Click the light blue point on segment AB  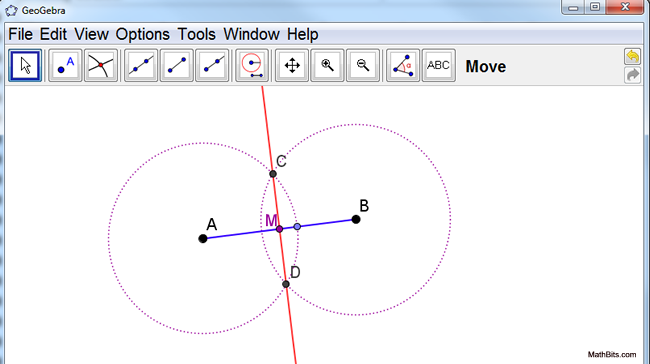(297, 226)
